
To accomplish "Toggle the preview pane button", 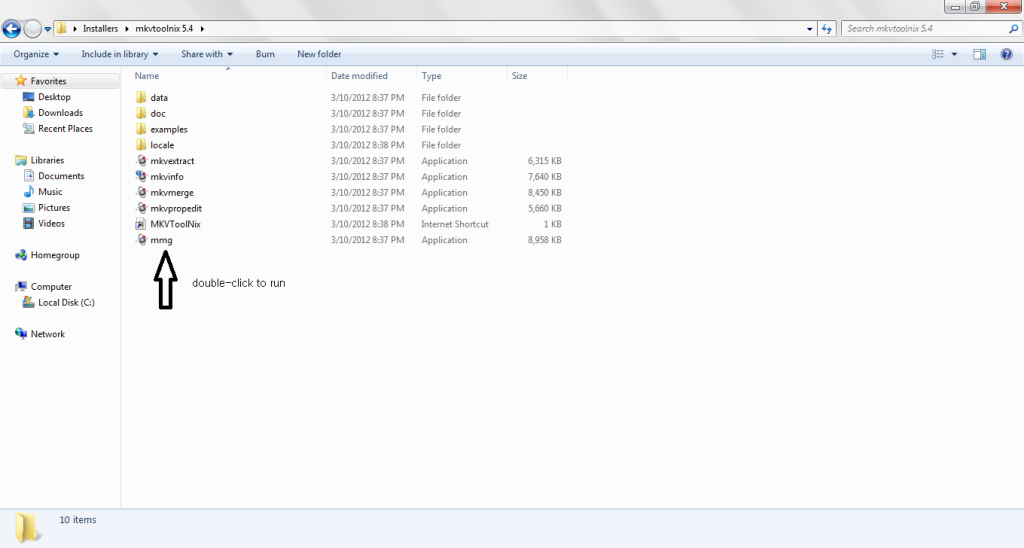I will (980, 54).
